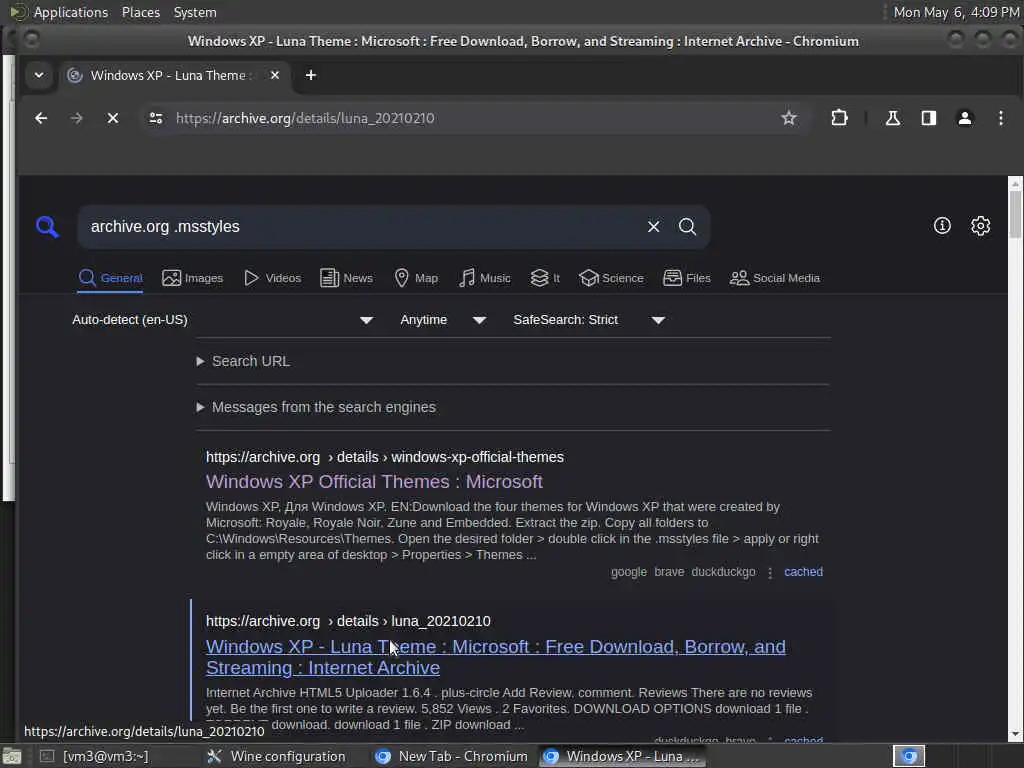Open the tab search dropdown
This screenshot has height=768, width=1024.
click(x=39, y=75)
